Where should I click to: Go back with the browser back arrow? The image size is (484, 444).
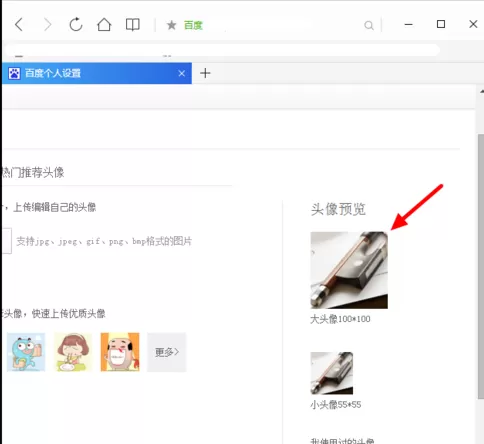19,25
